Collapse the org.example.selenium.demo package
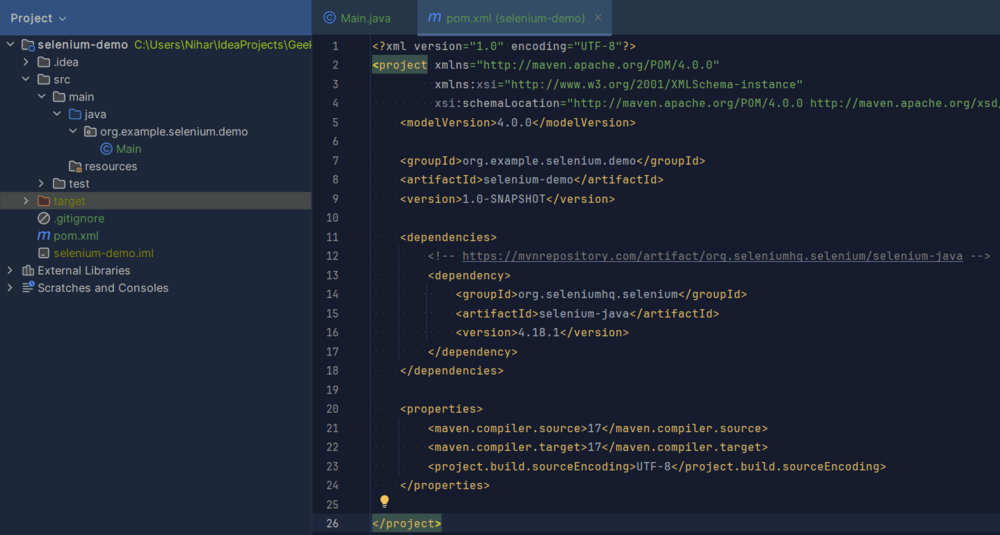 [73, 131]
